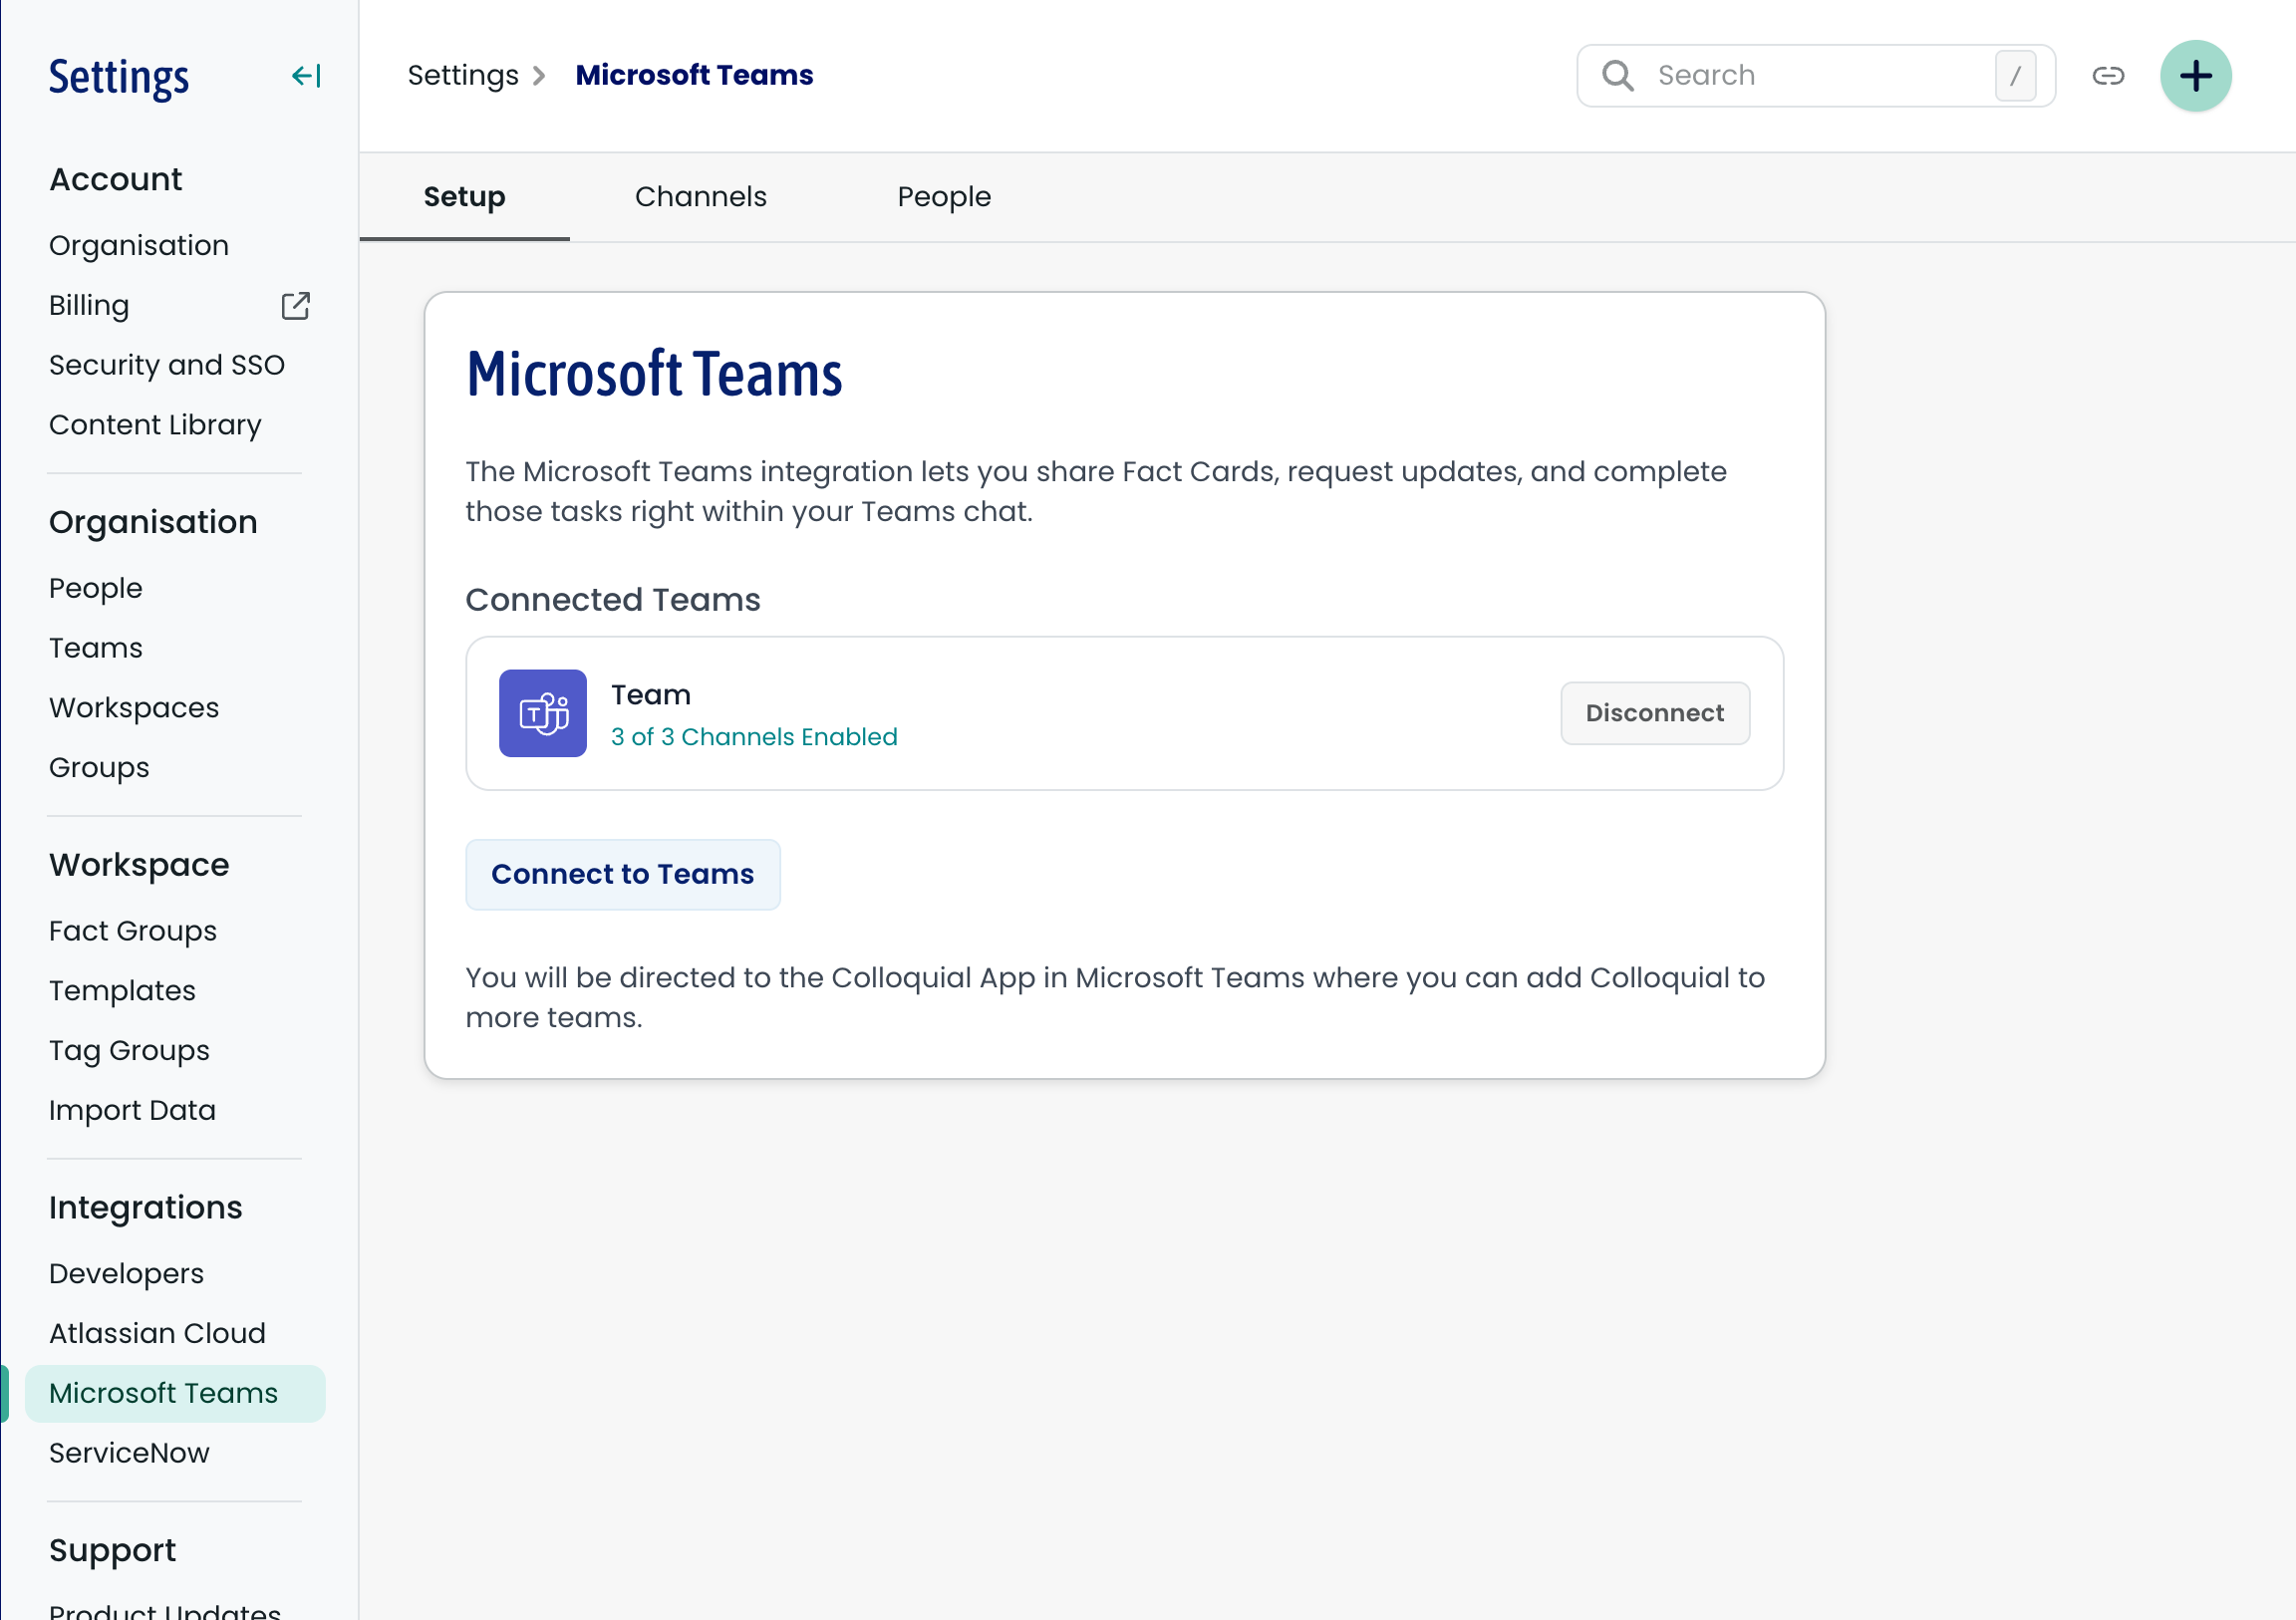This screenshot has width=2296, height=1620.
Task: Collapse the Settings sidebar with the arrow icon
Action: click(x=306, y=76)
